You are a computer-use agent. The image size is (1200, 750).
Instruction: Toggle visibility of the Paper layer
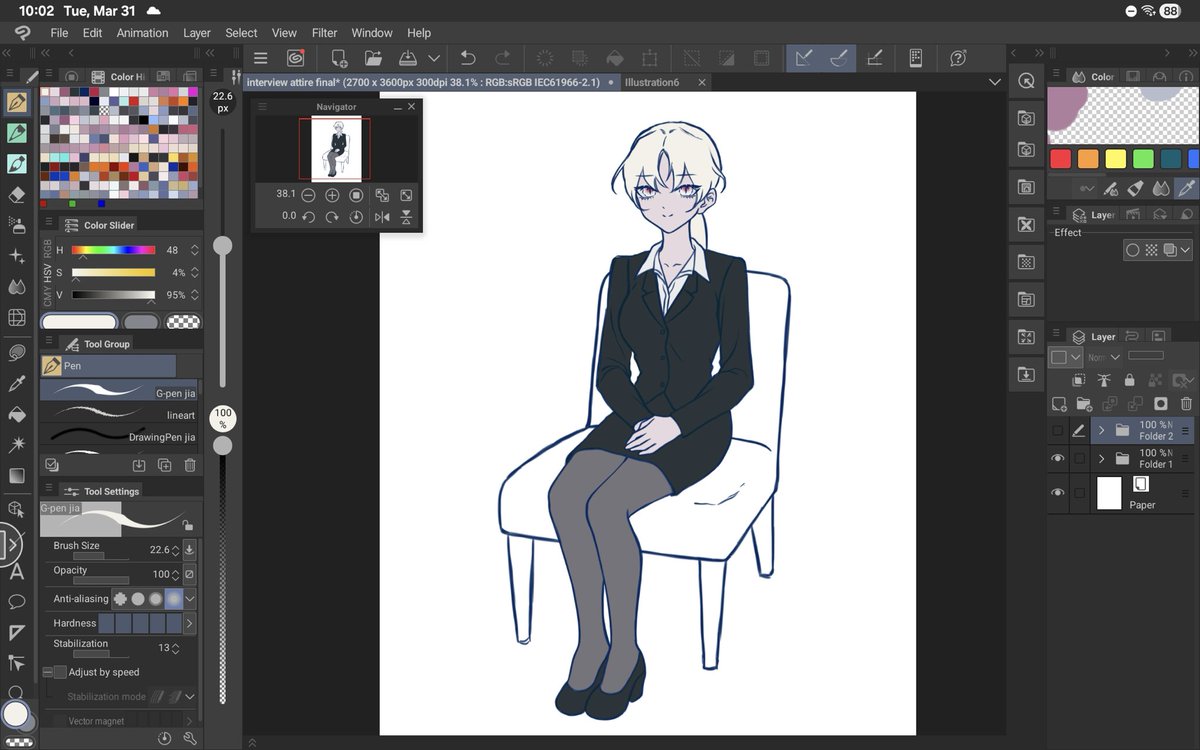tap(1058, 493)
